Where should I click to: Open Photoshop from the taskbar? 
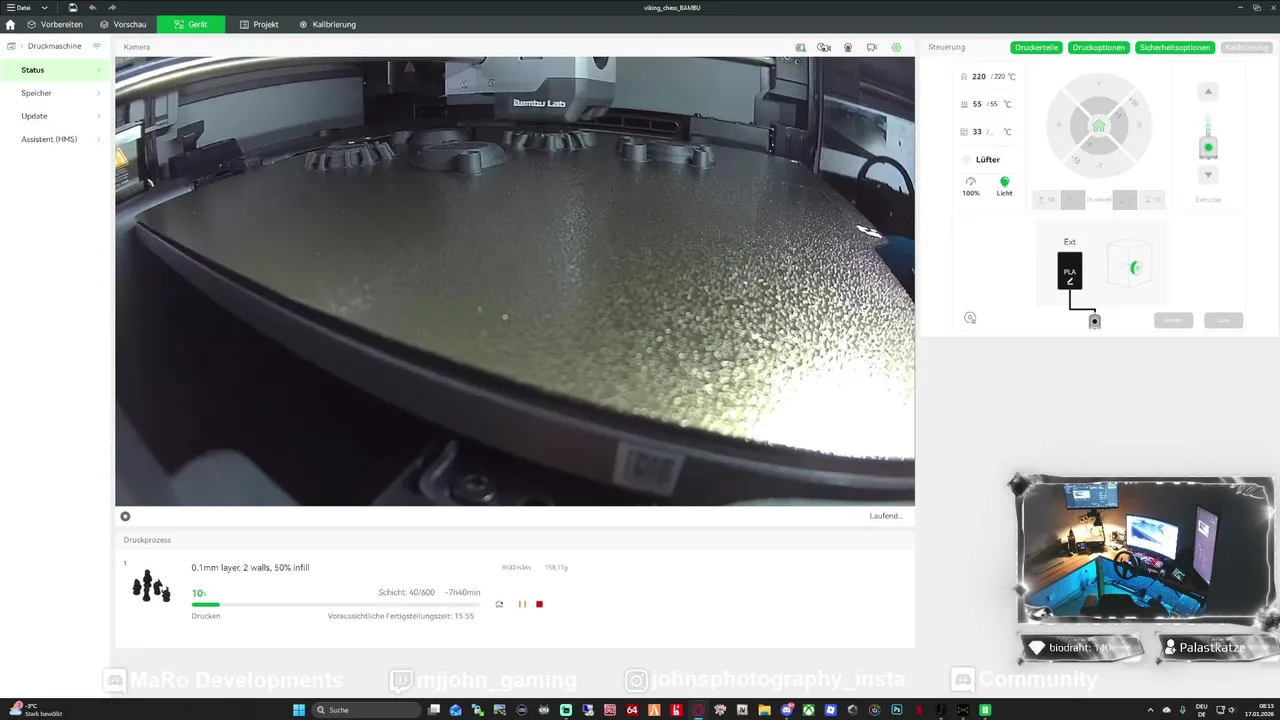897,710
